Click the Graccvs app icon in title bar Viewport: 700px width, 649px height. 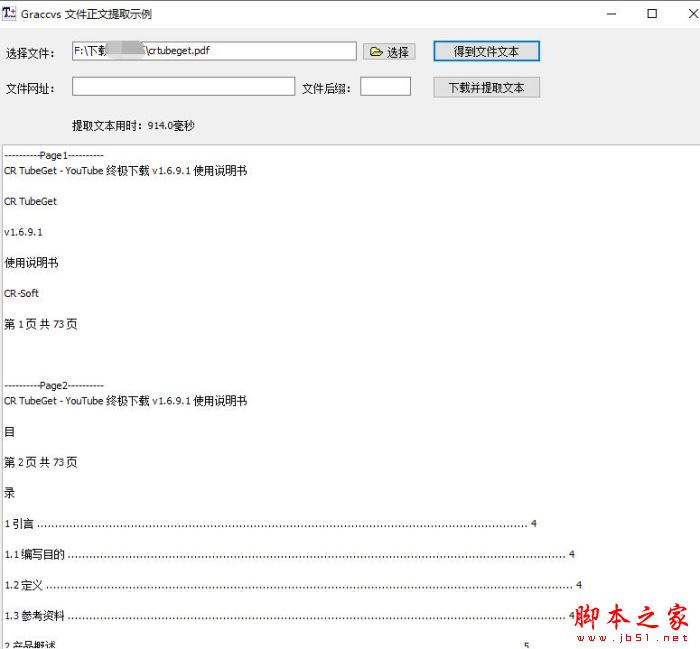[9, 13]
